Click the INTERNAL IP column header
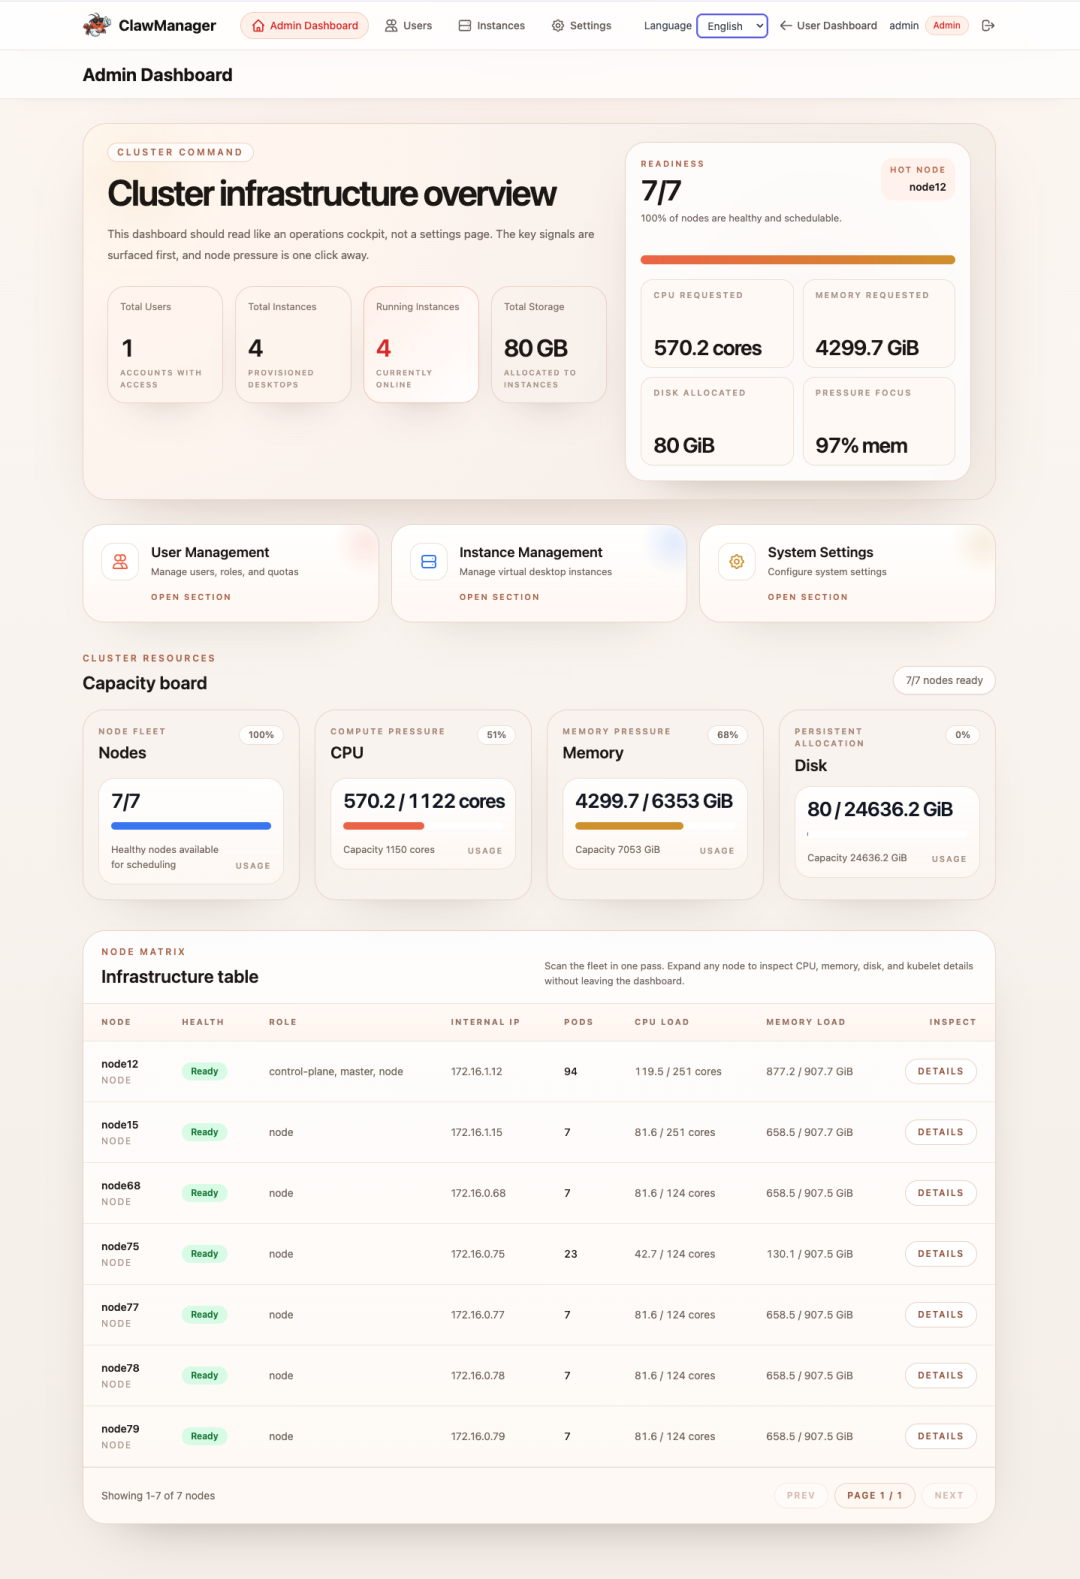Screen dimensions: 1080x1579 pos(485,1022)
